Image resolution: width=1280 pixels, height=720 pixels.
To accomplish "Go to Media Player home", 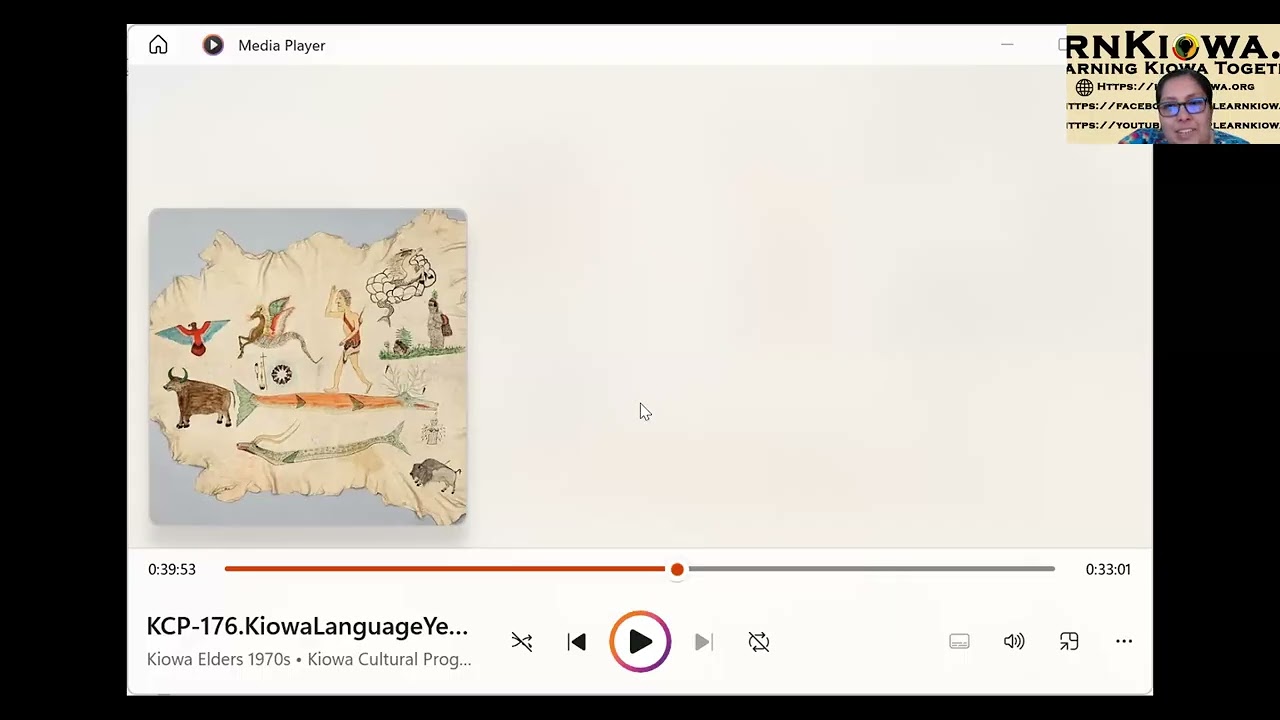I will pyautogui.click(x=158, y=45).
